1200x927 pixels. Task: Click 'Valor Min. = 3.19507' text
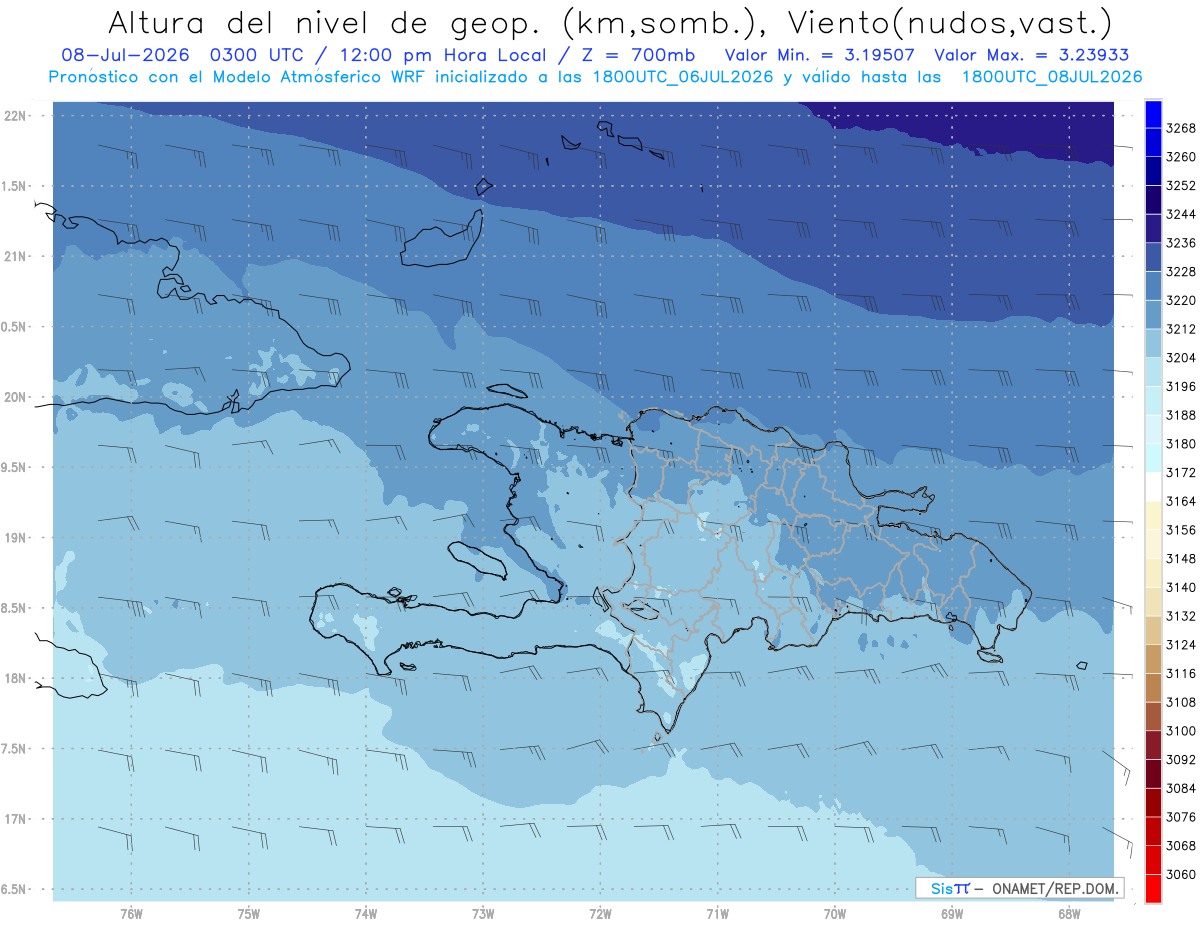[822, 55]
